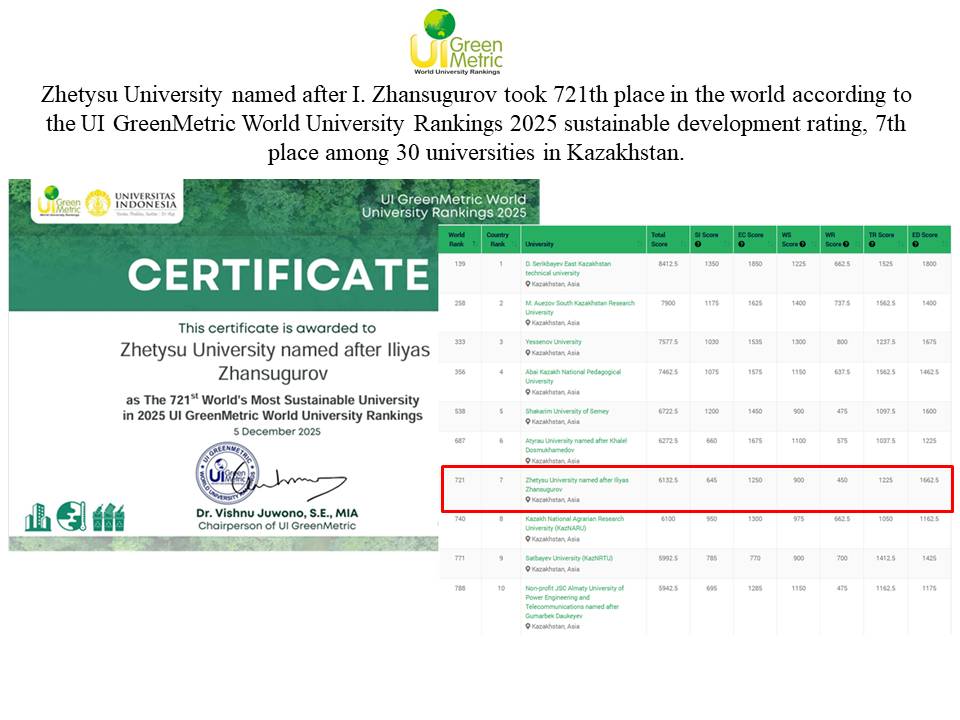The width and height of the screenshot is (960, 720).
Task: Click the EC Score help question-mark icon
Action: point(742,244)
